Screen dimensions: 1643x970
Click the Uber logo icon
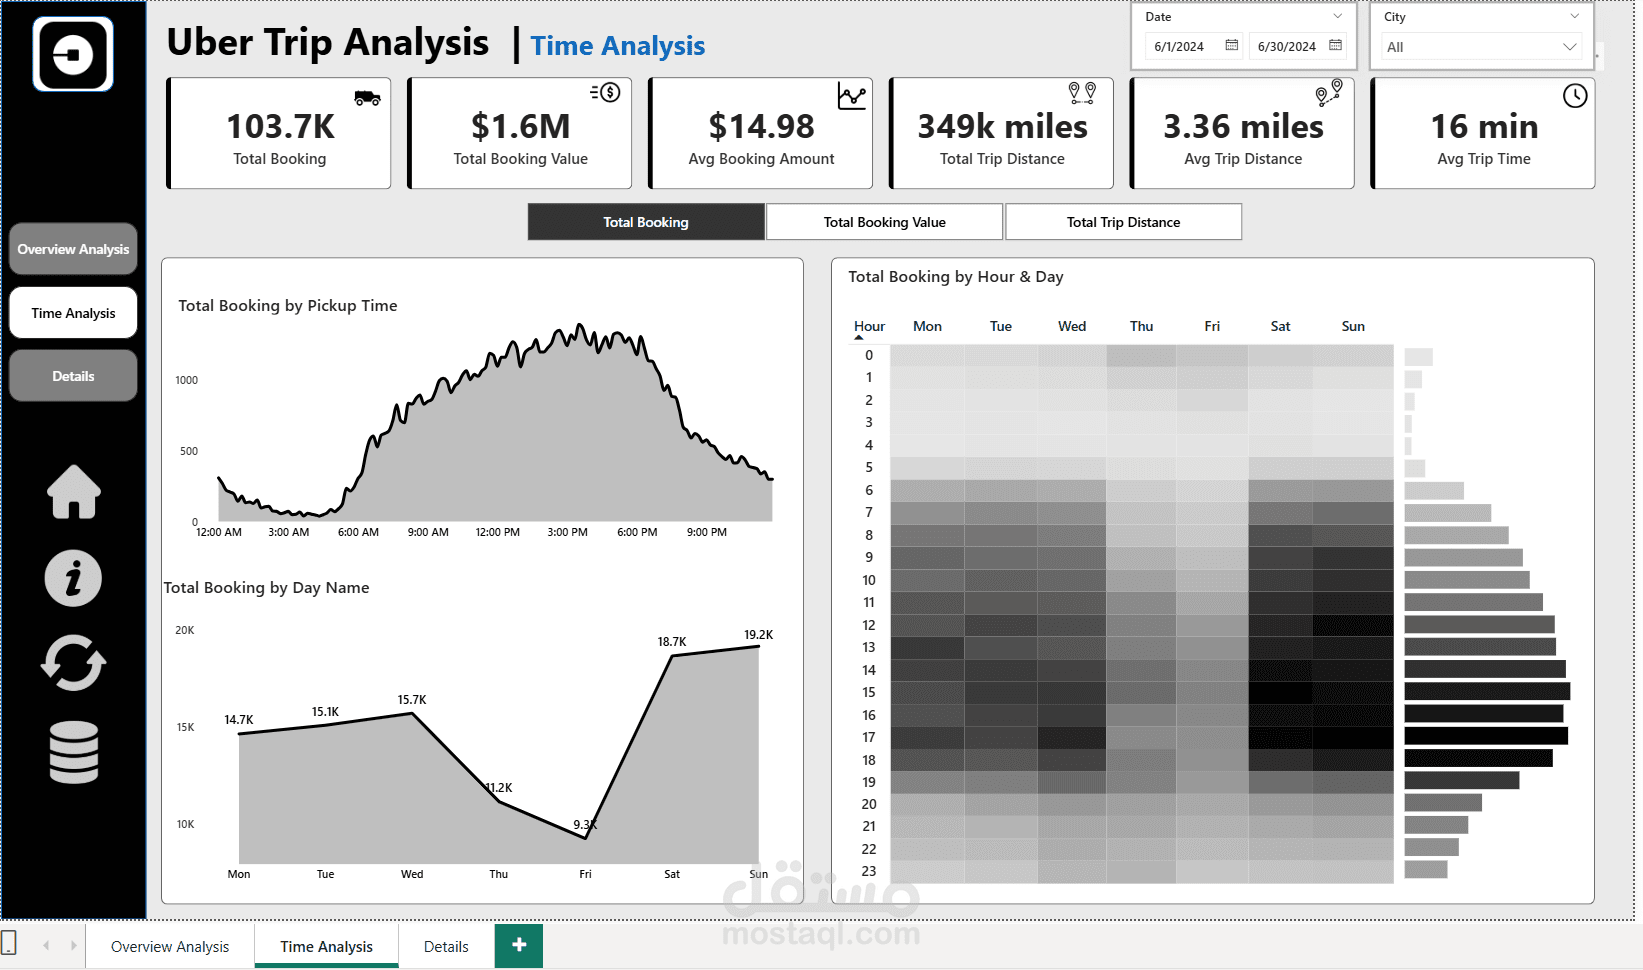73,54
